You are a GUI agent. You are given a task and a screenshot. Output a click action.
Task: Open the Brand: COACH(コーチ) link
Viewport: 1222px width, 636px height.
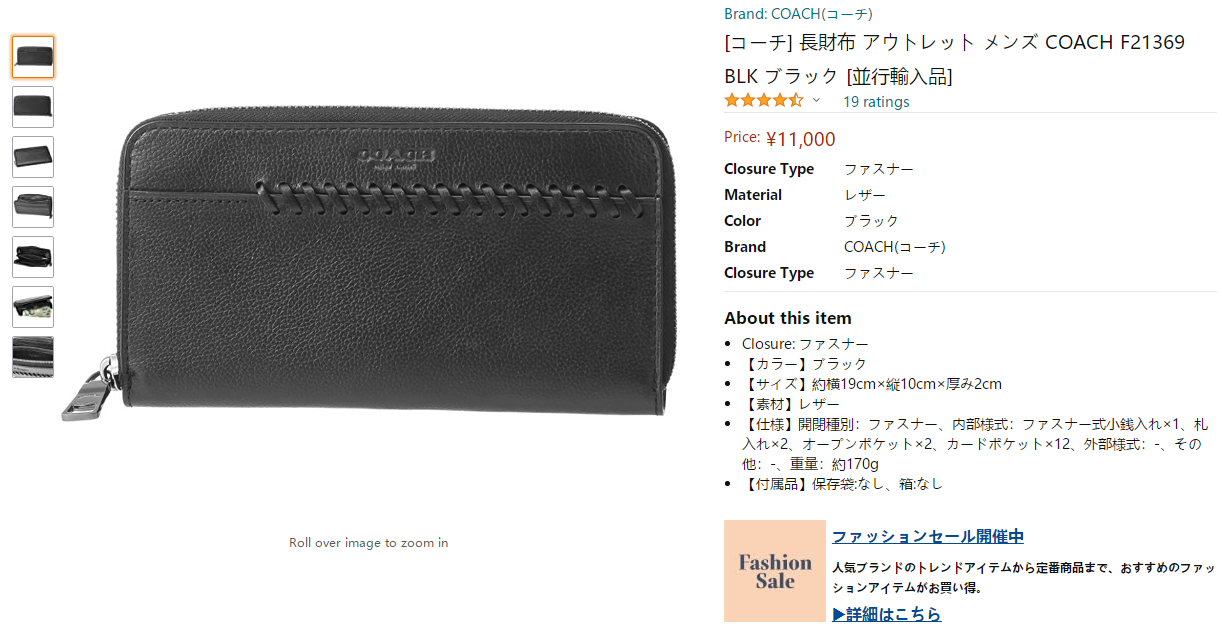pyautogui.click(x=798, y=14)
